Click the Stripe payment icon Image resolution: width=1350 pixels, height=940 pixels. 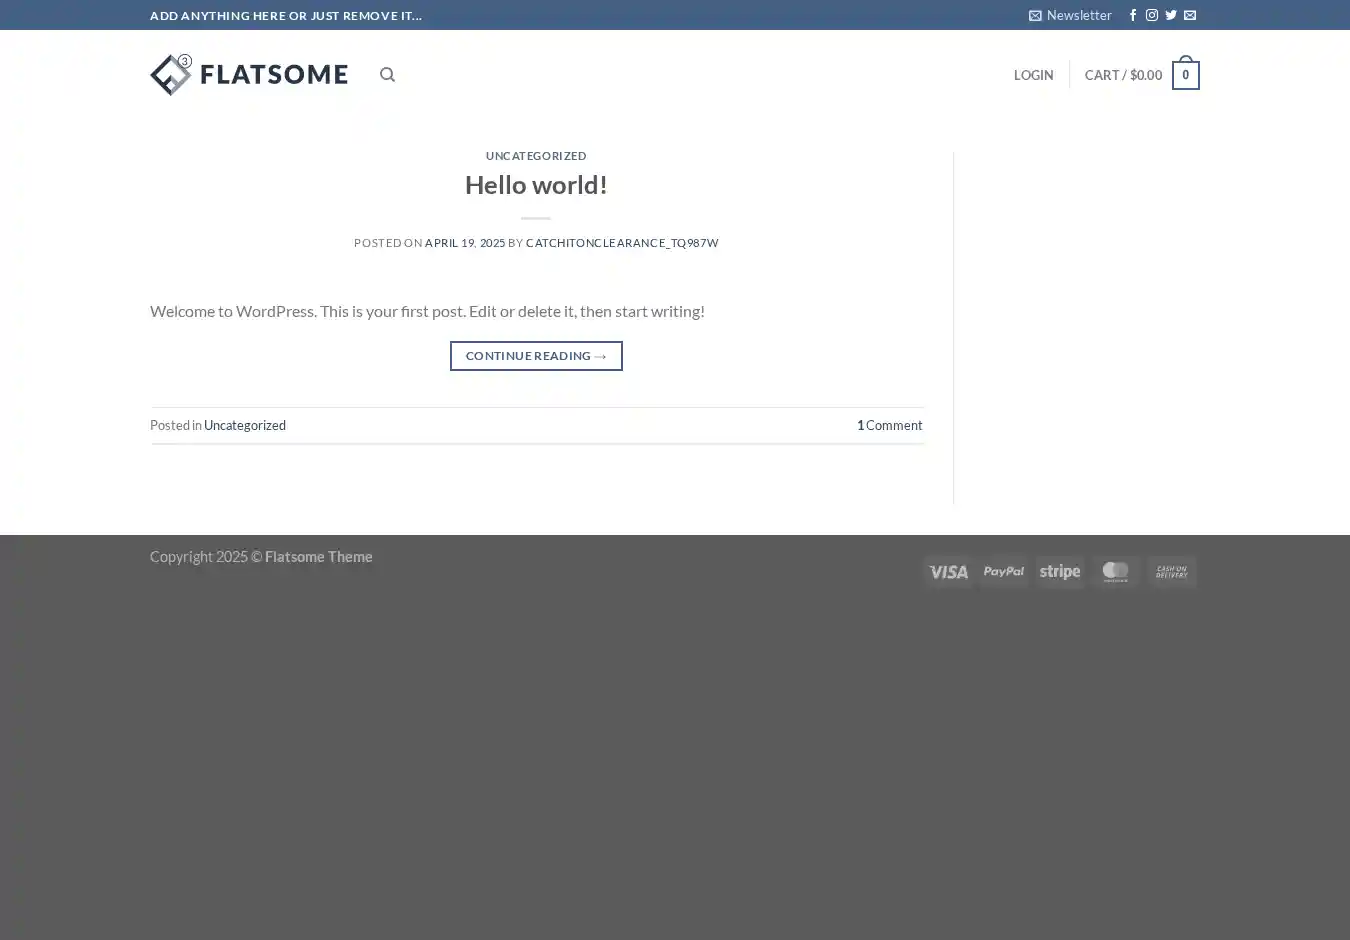[x=1059, y=572]
